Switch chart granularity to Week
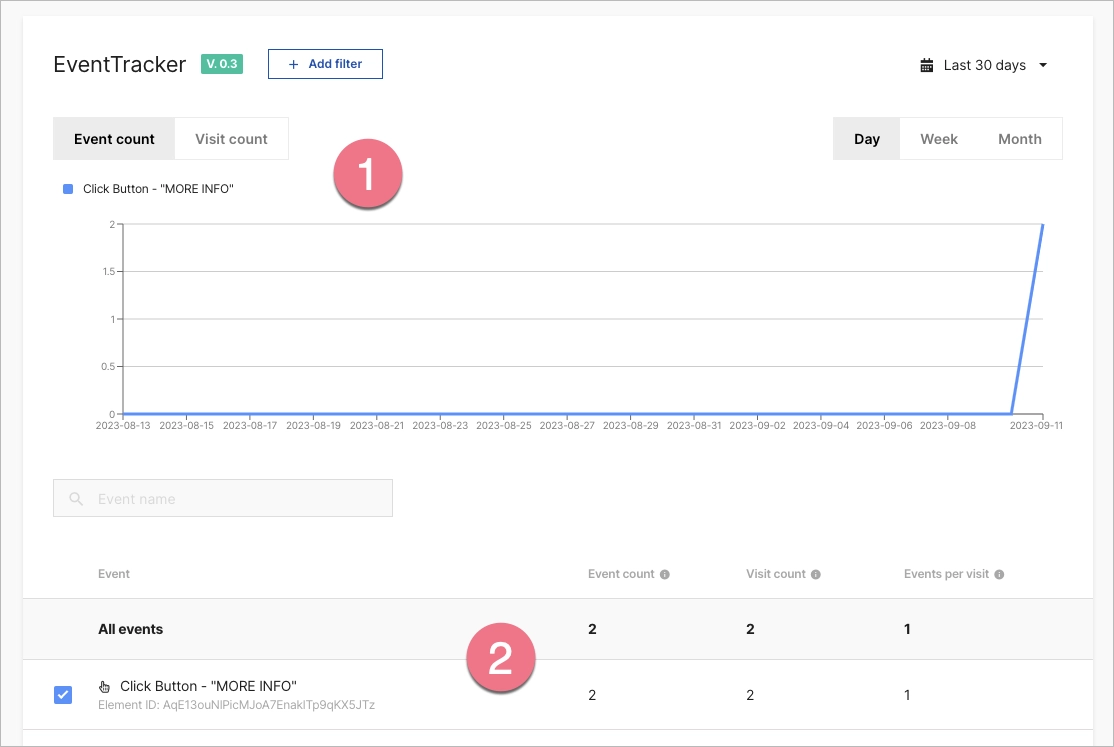Viewport: 1114px width, 747px height. tap(938, 139)
